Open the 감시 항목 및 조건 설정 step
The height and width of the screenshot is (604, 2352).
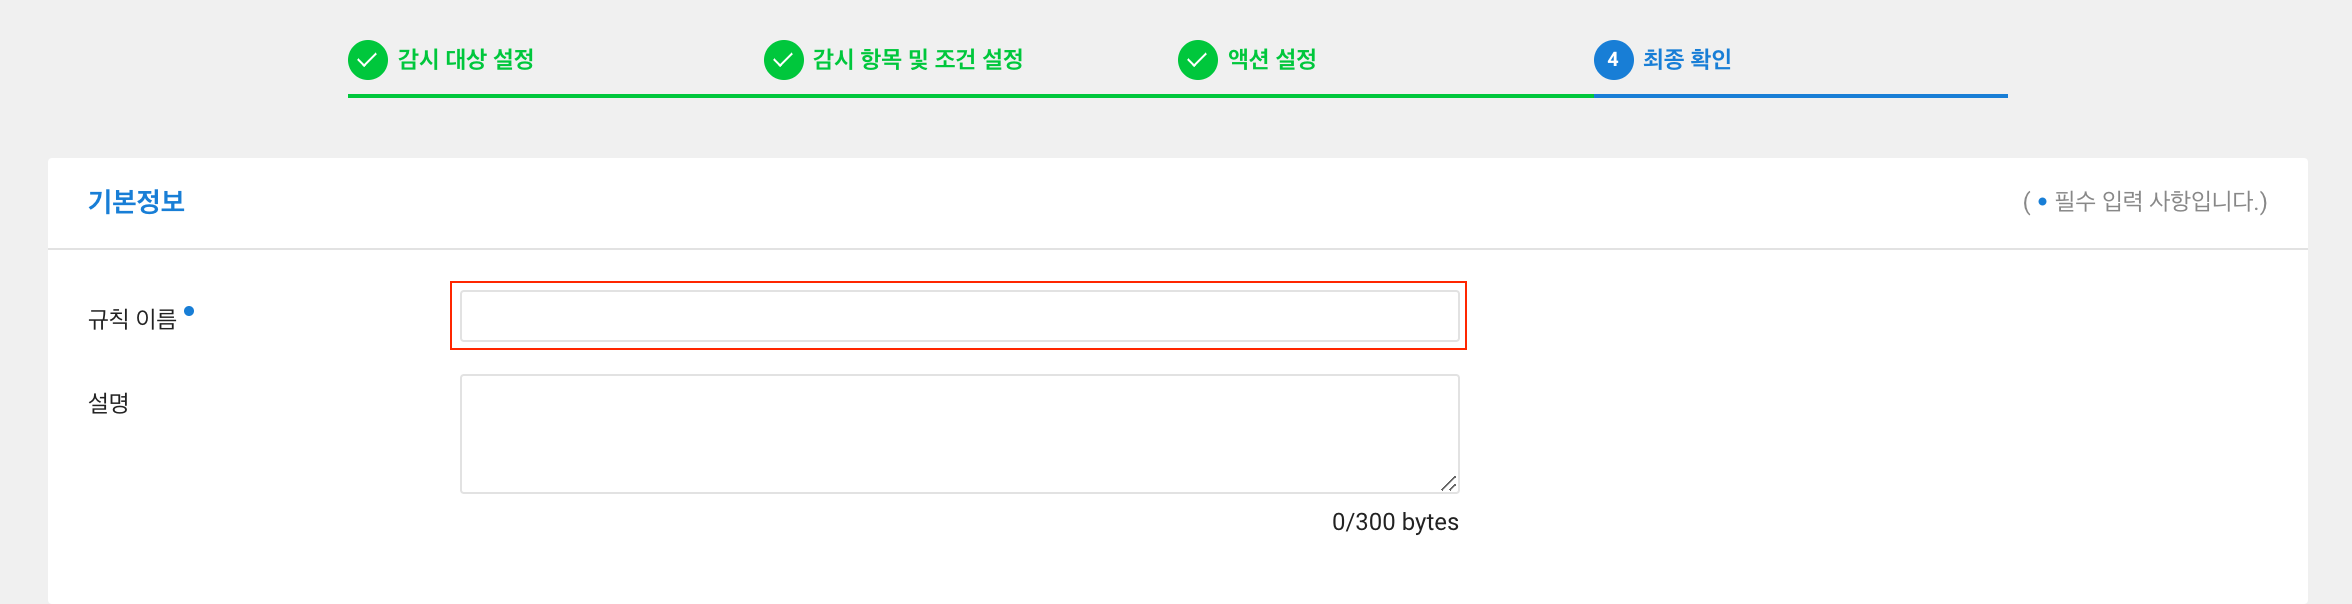pos(917,60)
